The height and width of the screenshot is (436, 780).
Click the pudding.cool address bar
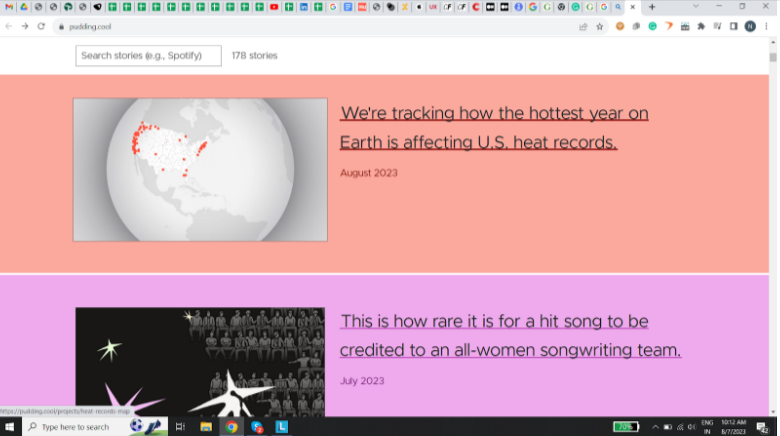tap(318, 27)
